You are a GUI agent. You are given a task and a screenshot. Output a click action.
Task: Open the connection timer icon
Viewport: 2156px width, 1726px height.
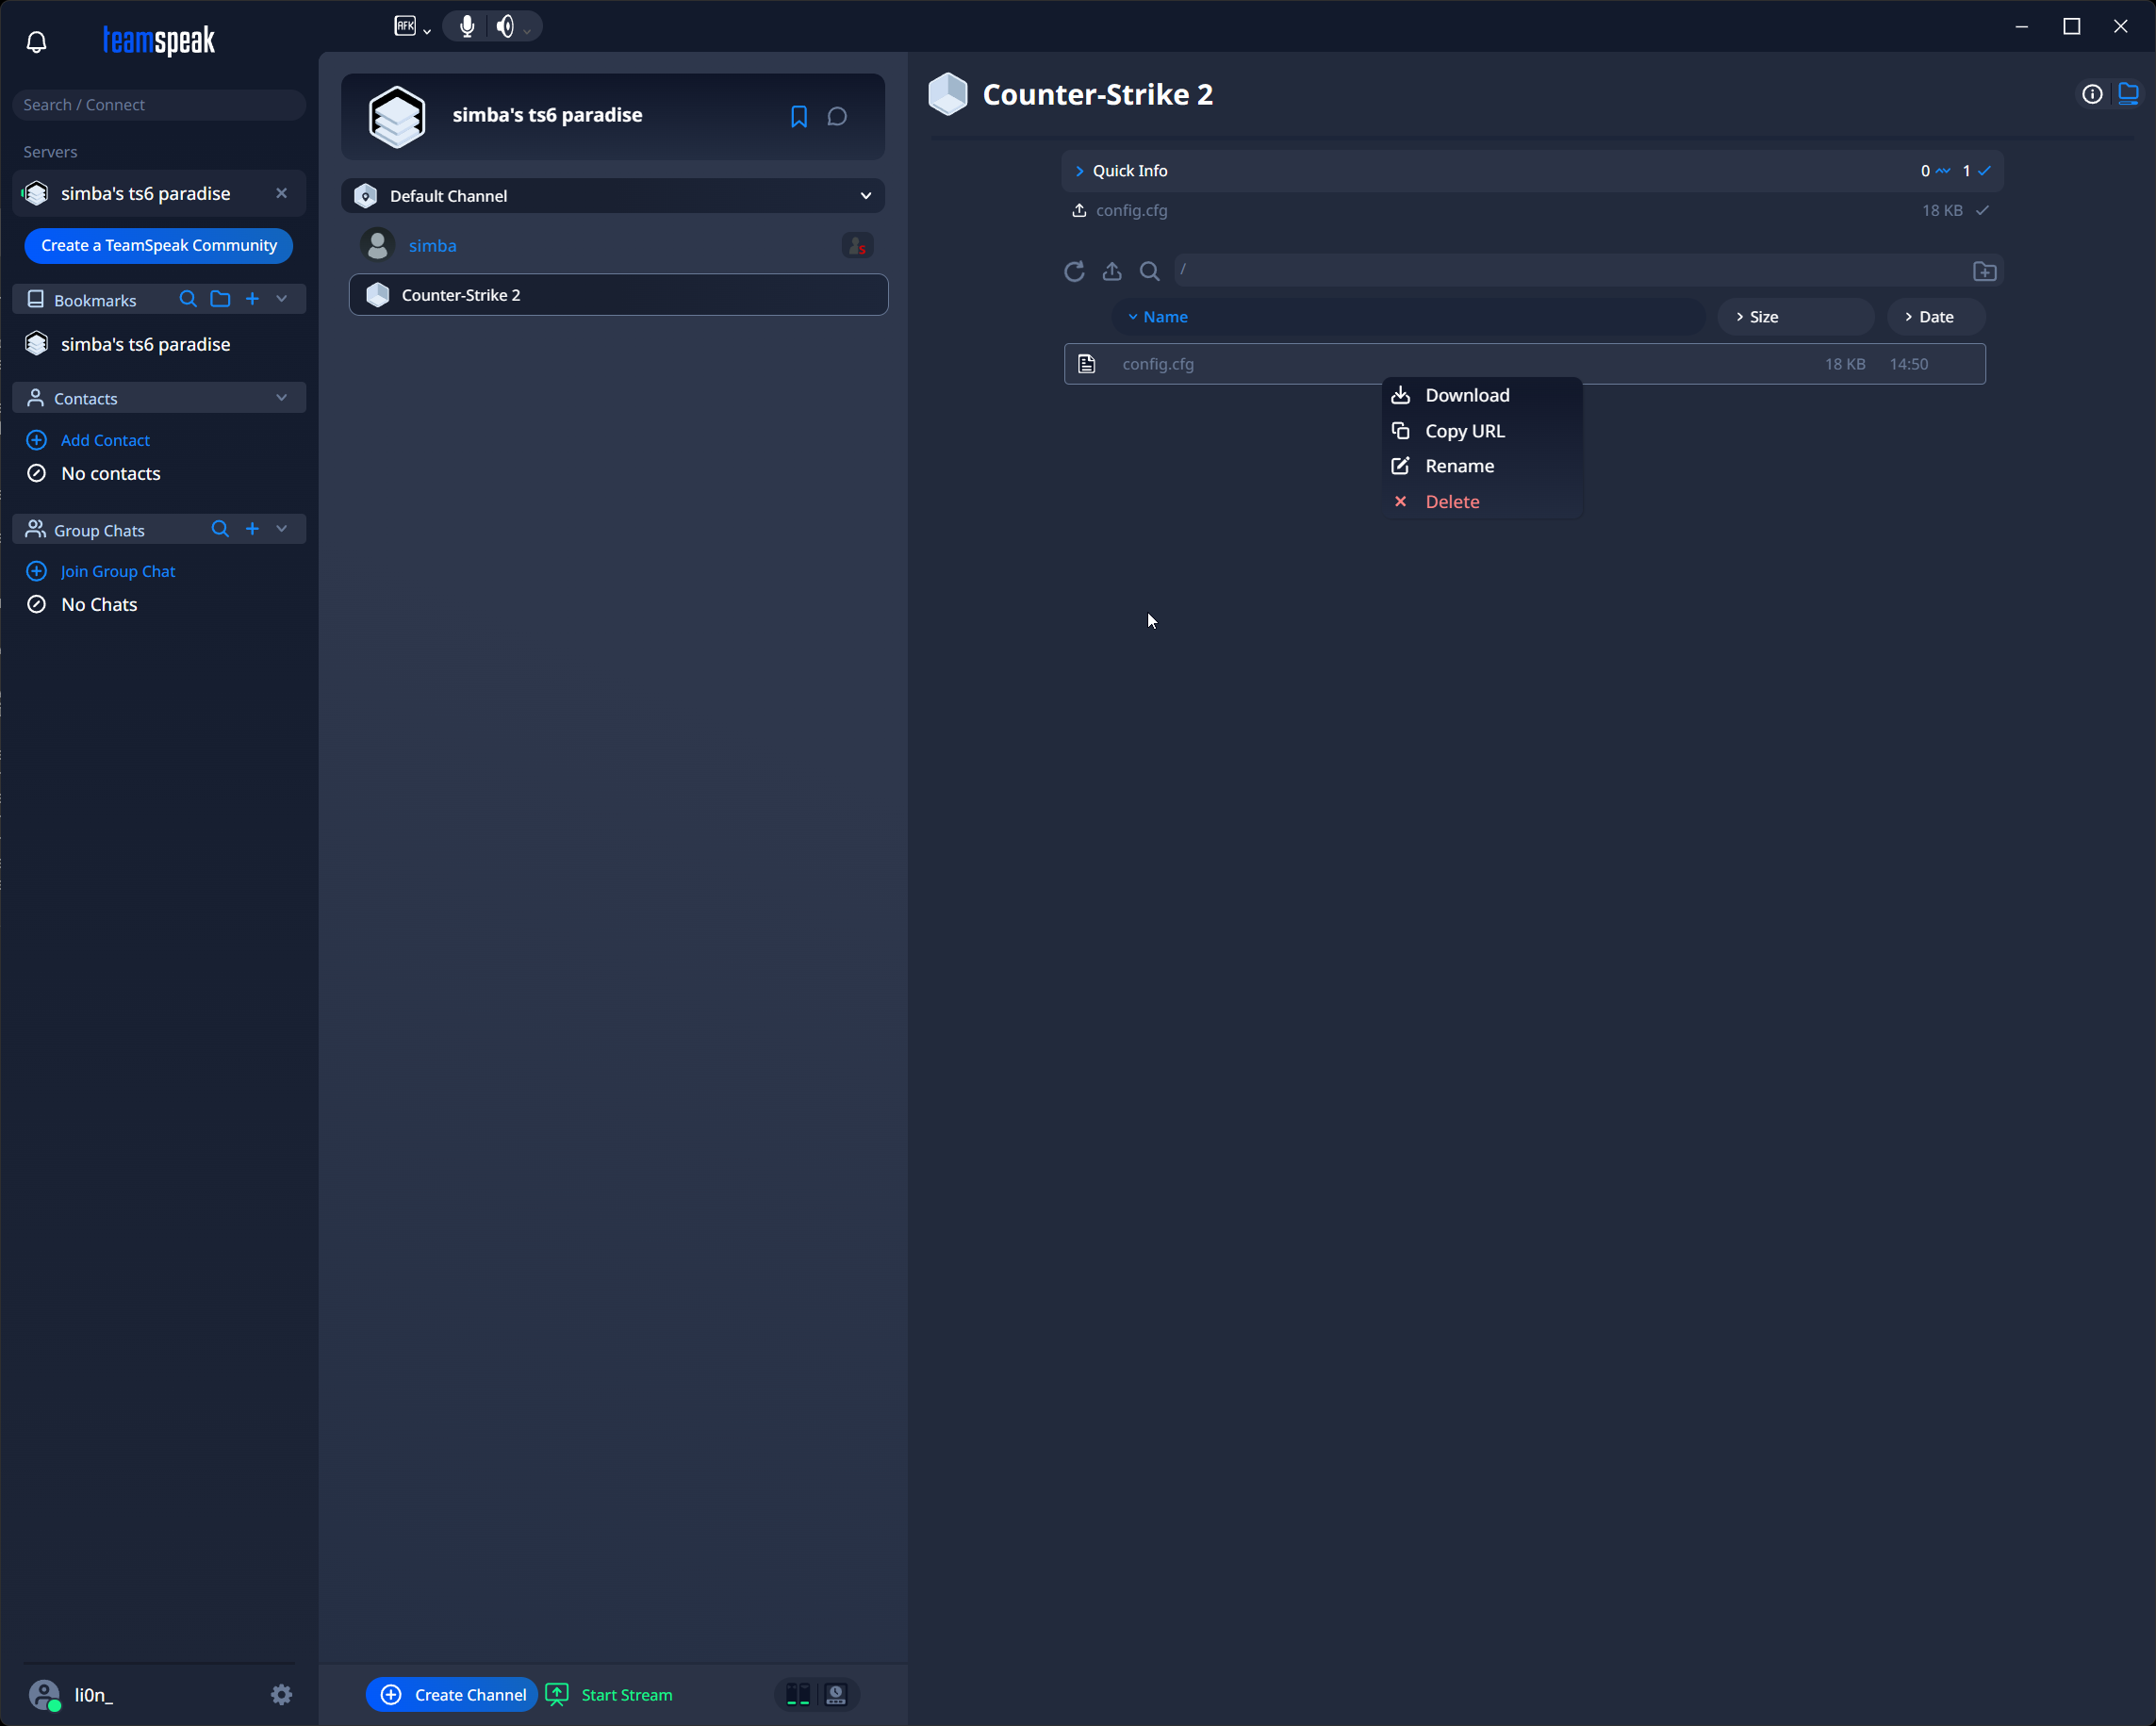pos(836,1694)
